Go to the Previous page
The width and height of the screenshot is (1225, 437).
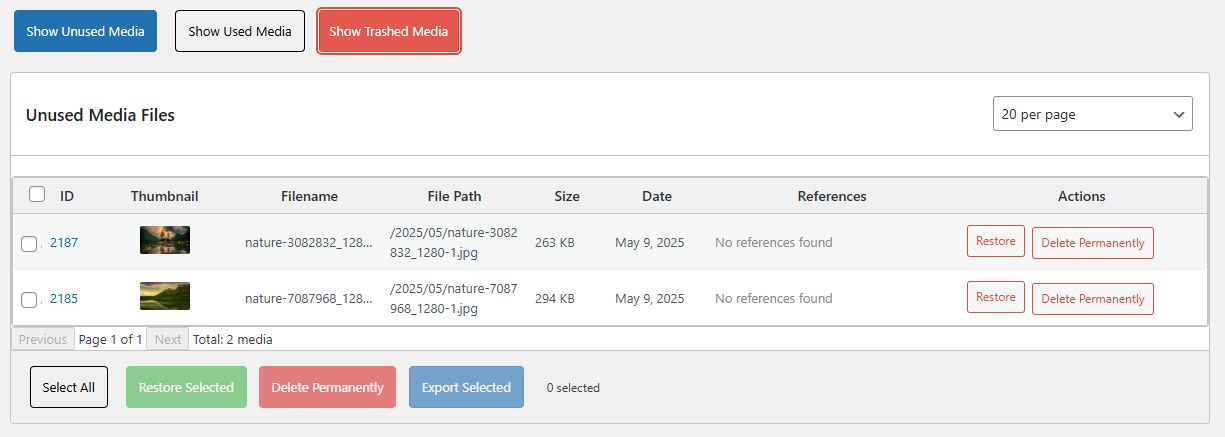[x=43, y=339]
